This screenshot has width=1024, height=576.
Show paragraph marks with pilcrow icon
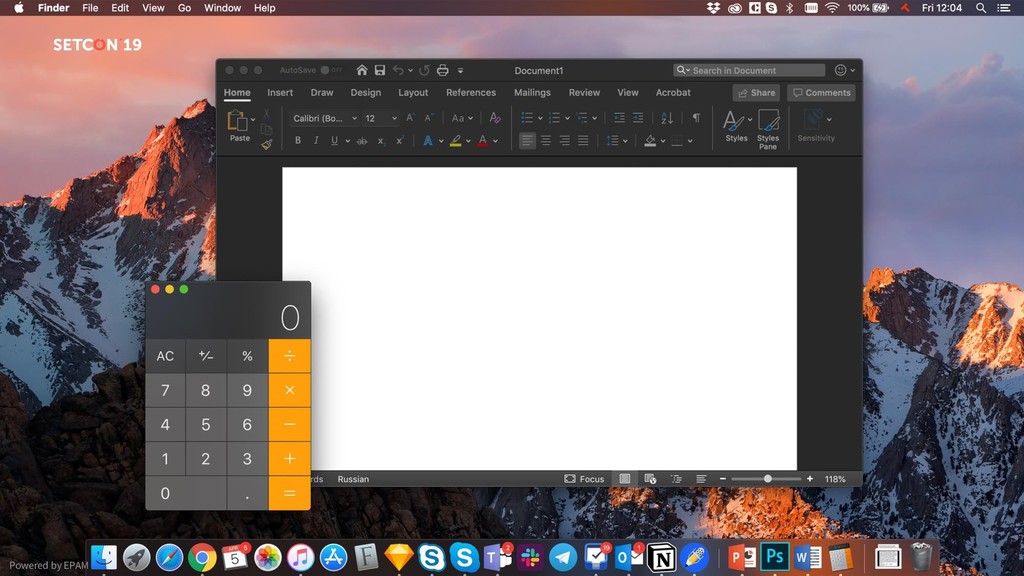coord(696,118)
